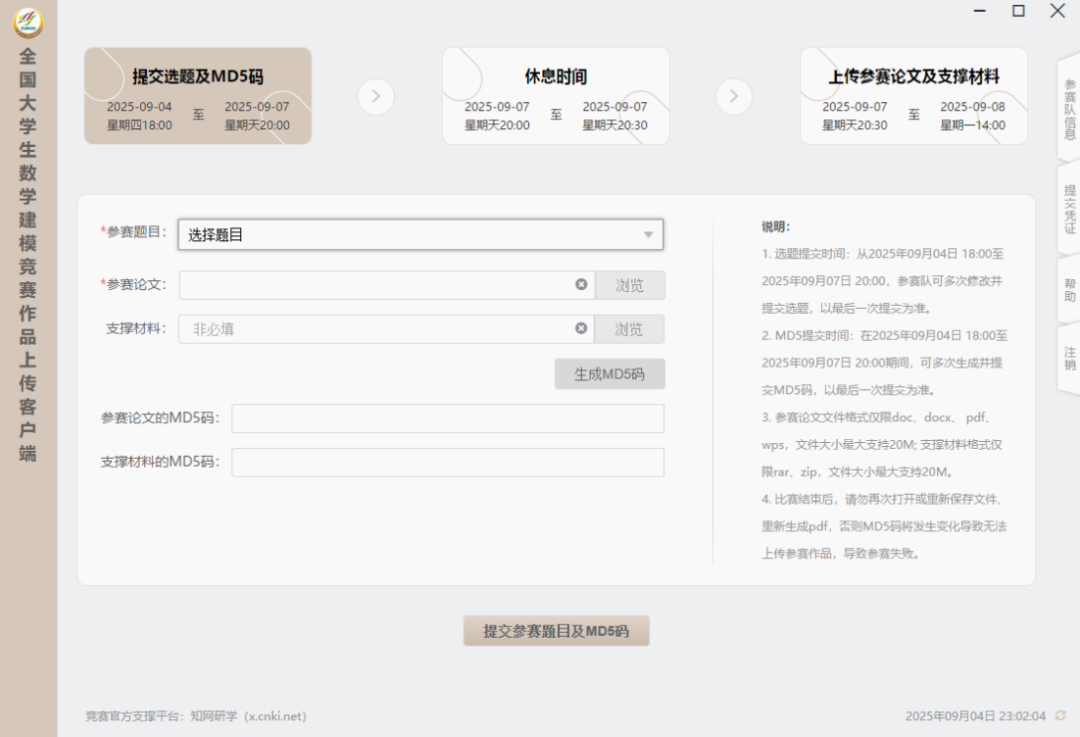This screenshot has width=1080, height=737.
Task: Refresh the server time icon at bottom right
Action: coord(1061,716)
